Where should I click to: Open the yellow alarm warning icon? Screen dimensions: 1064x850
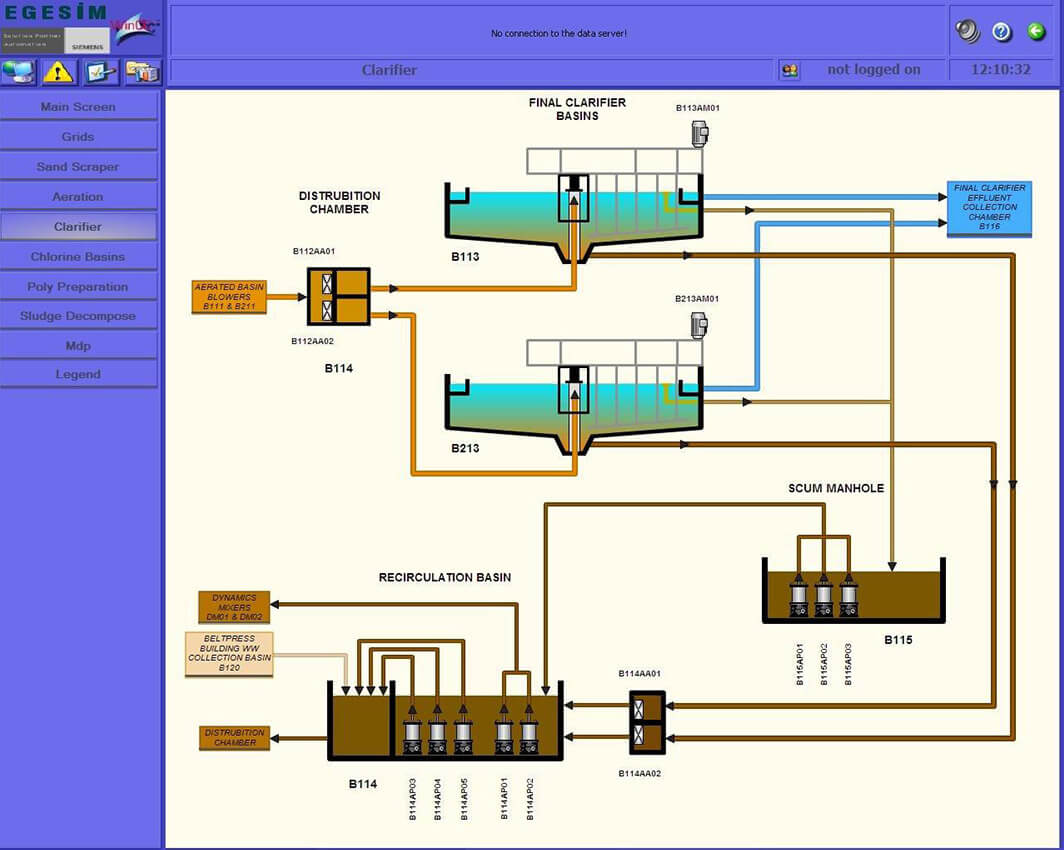[x=59, y=71]
